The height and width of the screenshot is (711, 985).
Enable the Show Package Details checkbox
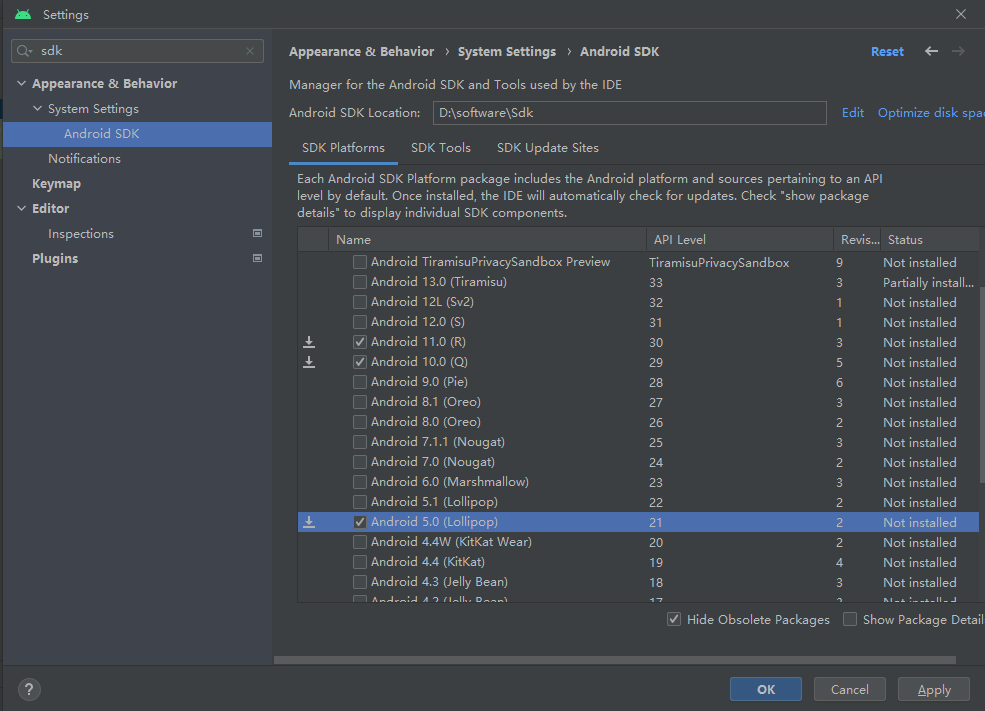click(850, 619)
